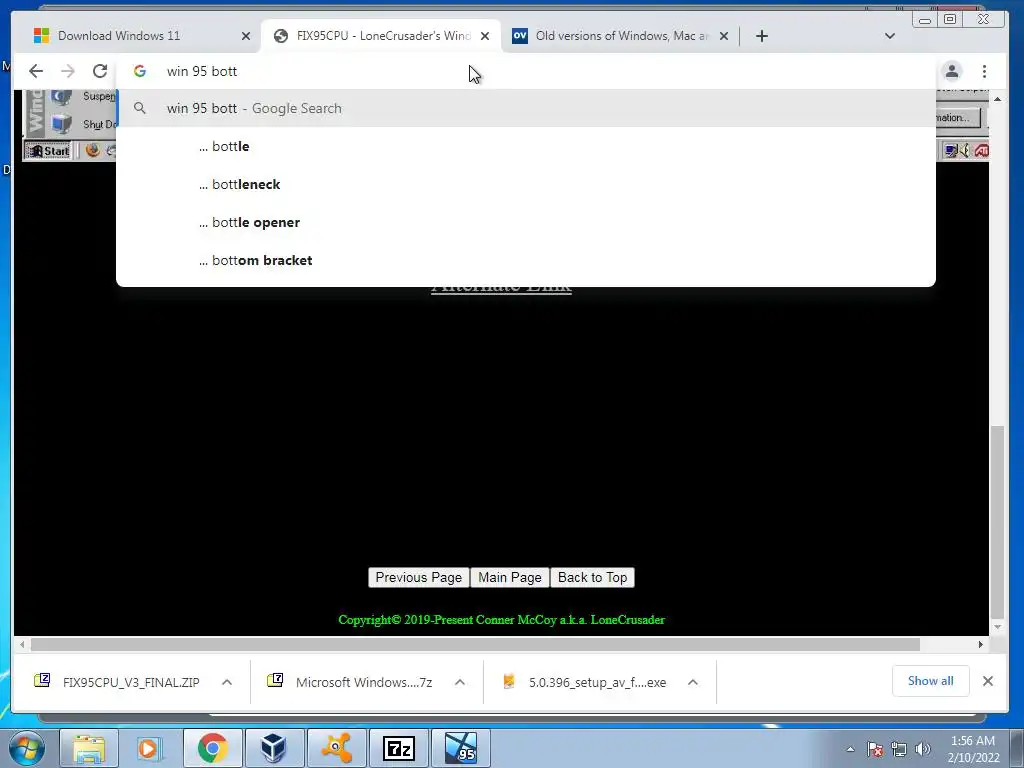Choose the 'bottle' autocomplete suggestion
This screenshot has width=1024, height=768.
click(x=526, y=146)
